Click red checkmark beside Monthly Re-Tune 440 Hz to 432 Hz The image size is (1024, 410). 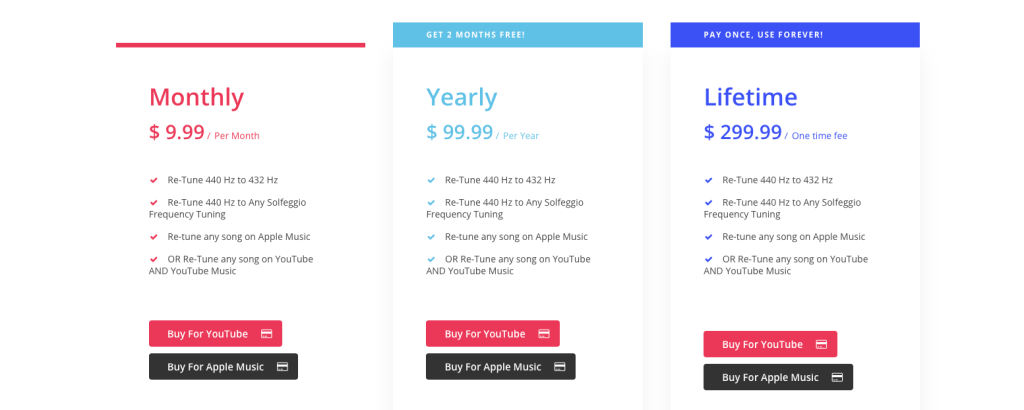pos(154,180)
